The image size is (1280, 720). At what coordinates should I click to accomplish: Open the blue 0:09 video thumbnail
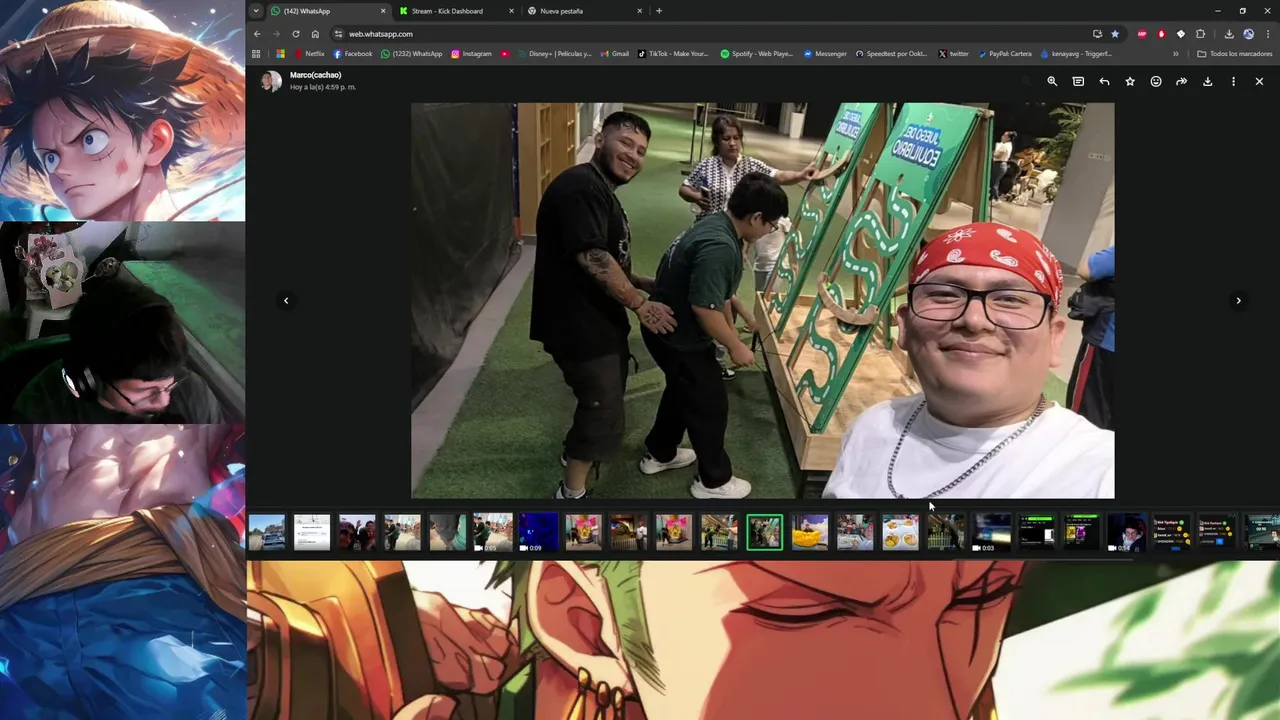click(x=538, y=532)
